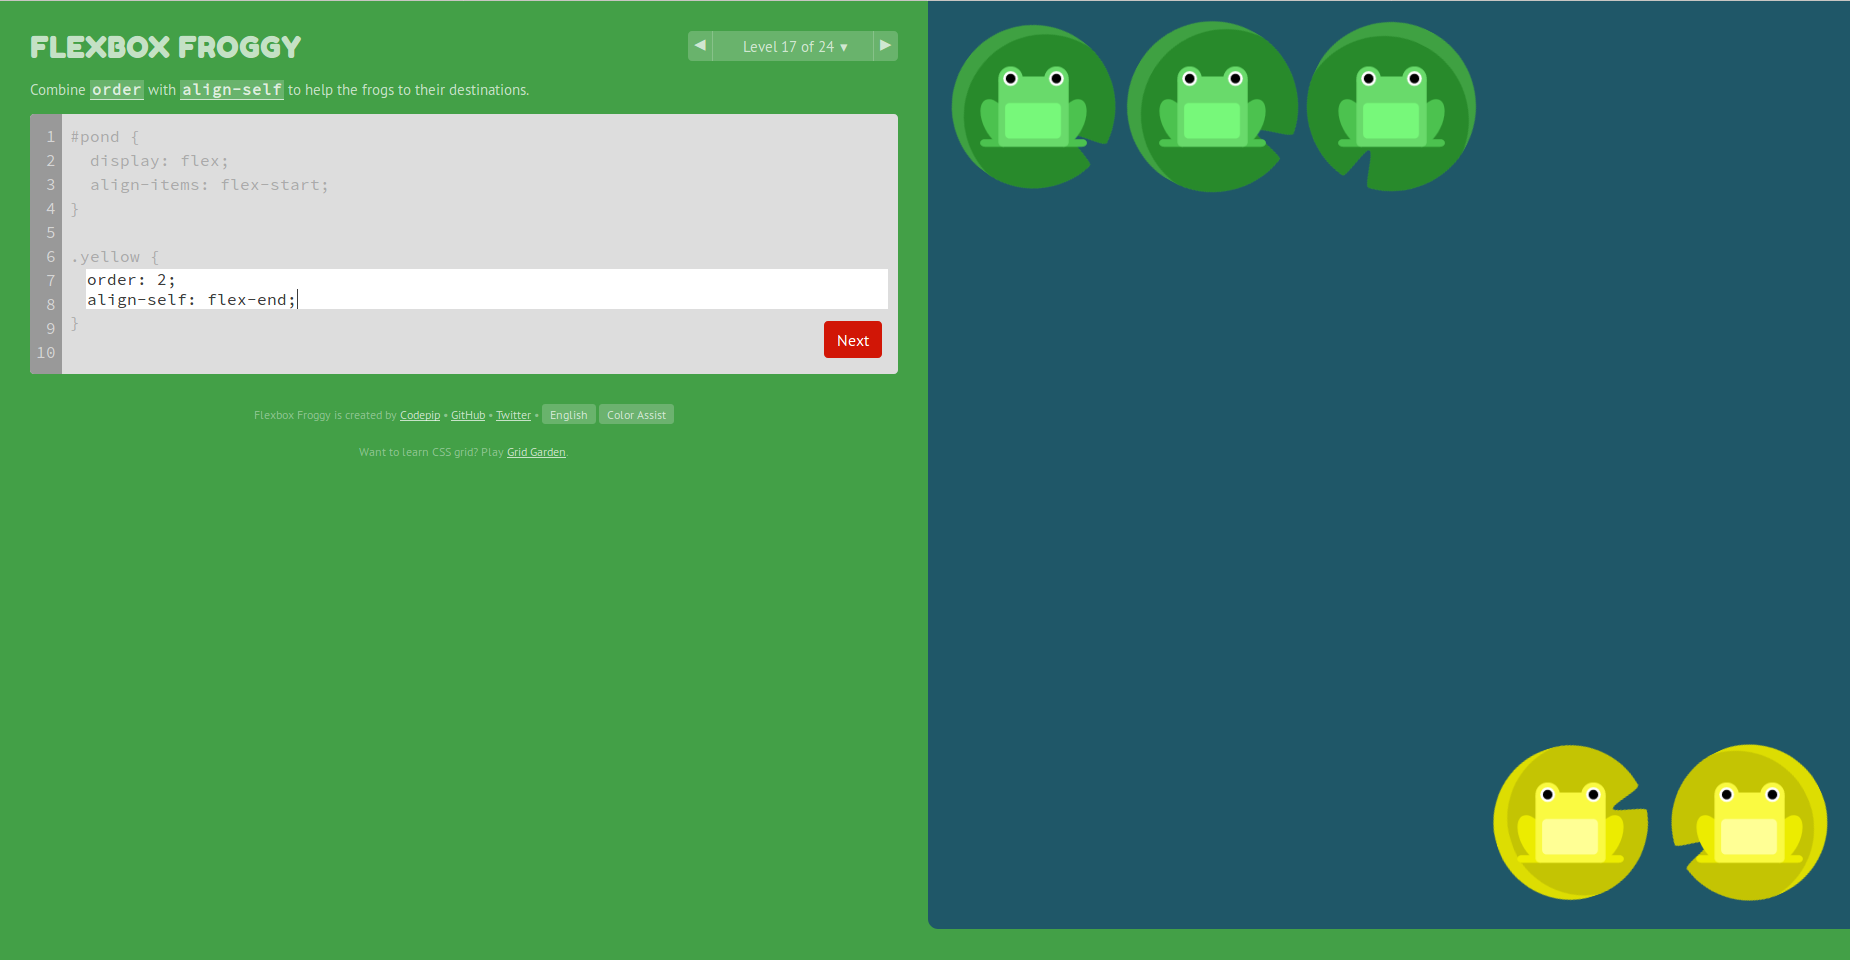Click the Flexbox Froggy title logo
This screenshot has height=960, width=1850.
coord(165,47)
